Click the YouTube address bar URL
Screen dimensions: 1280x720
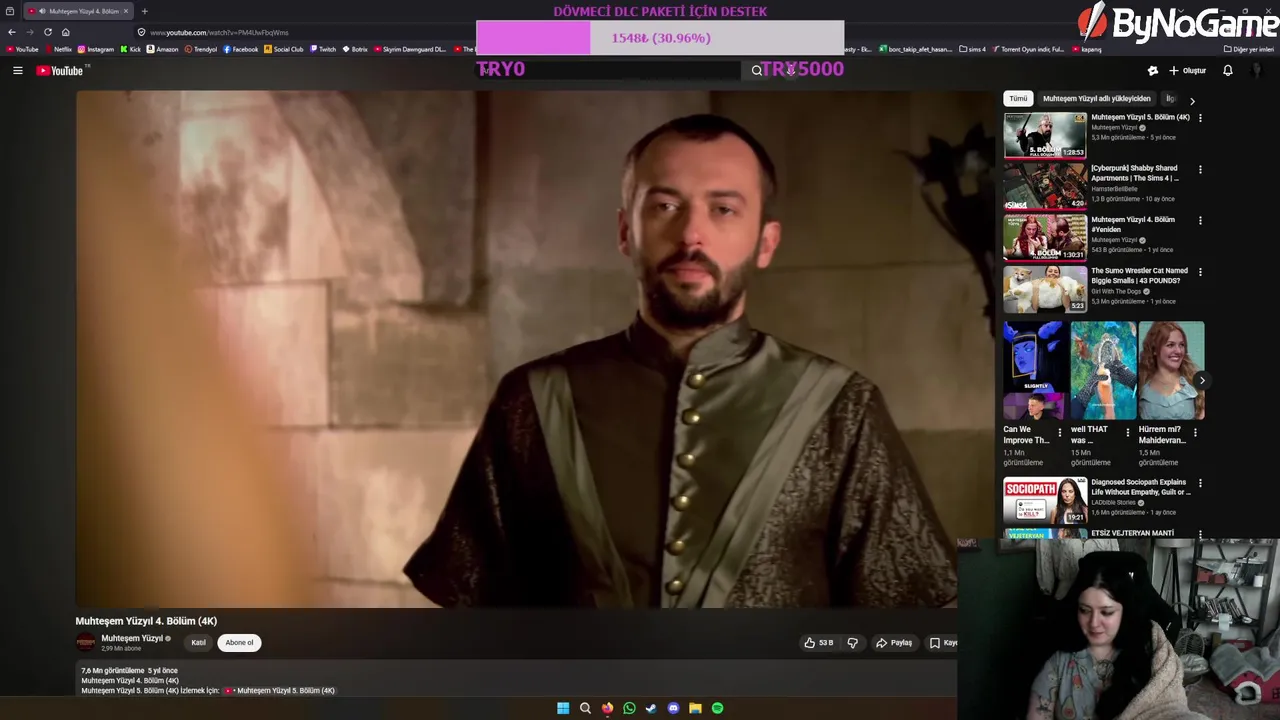(219, 32)
